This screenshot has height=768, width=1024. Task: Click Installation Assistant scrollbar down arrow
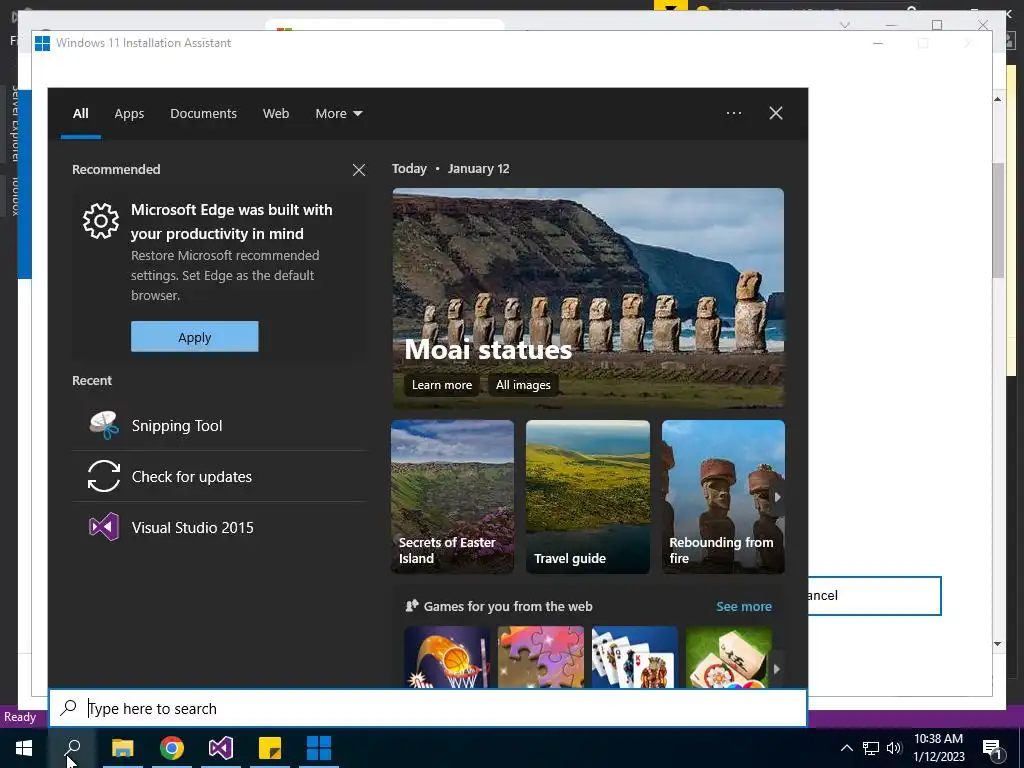coord(998,644)
